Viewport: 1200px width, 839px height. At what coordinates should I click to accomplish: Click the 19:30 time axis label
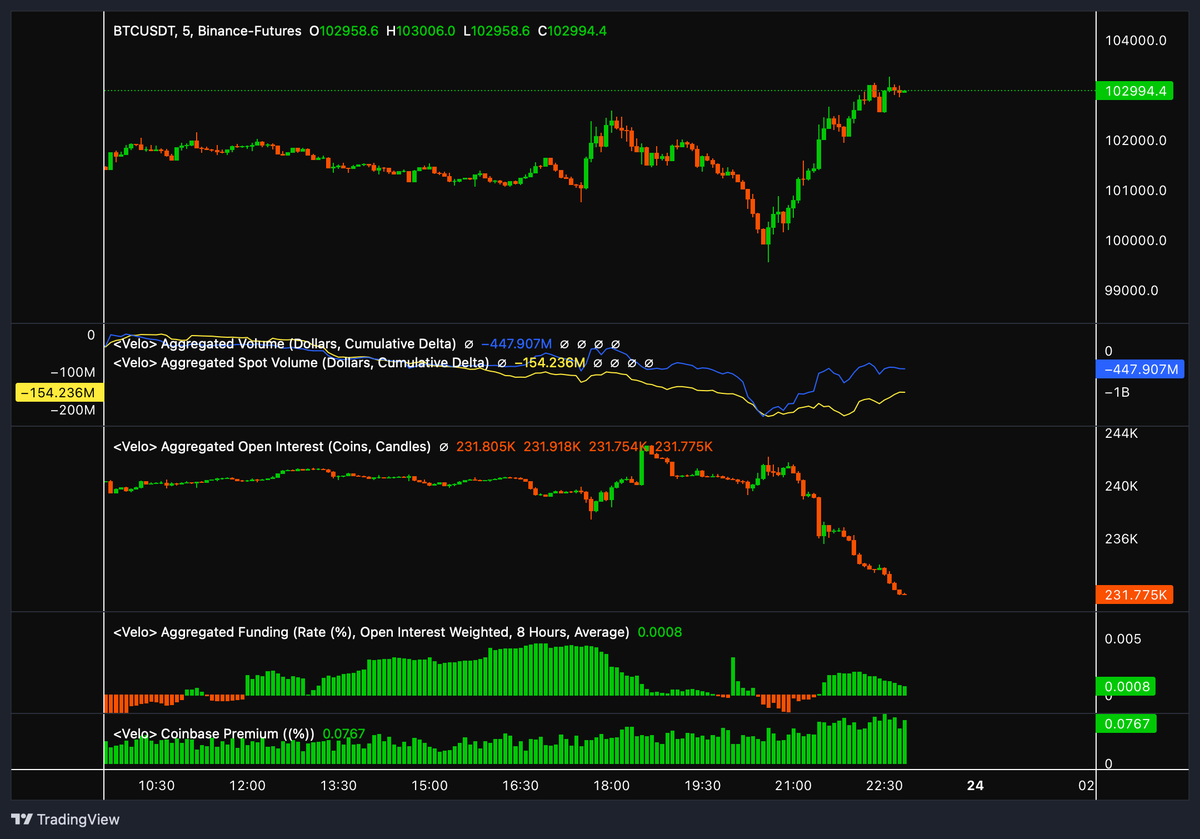(702, 786)
